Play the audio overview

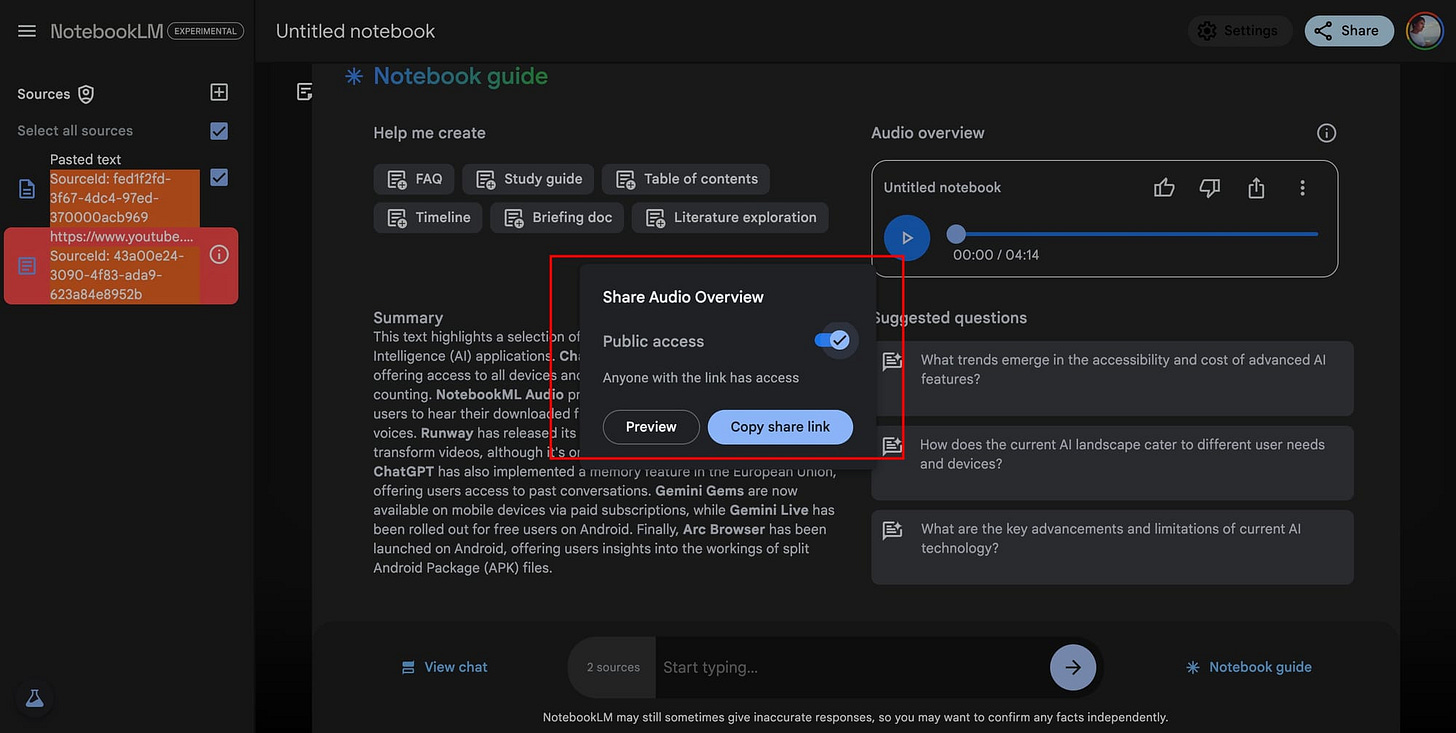click(x=907, y=238)
